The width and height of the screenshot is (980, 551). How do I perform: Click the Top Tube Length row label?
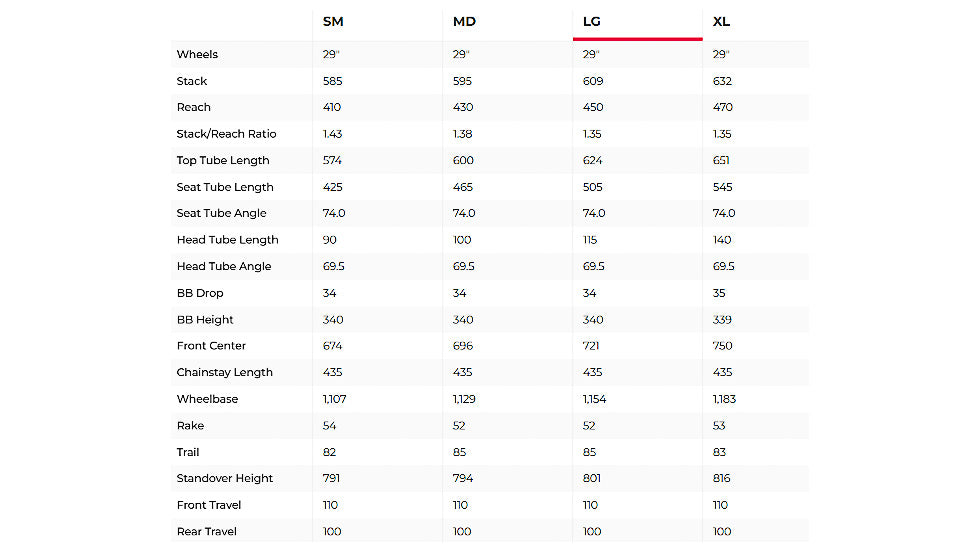[x=223, y=160]
